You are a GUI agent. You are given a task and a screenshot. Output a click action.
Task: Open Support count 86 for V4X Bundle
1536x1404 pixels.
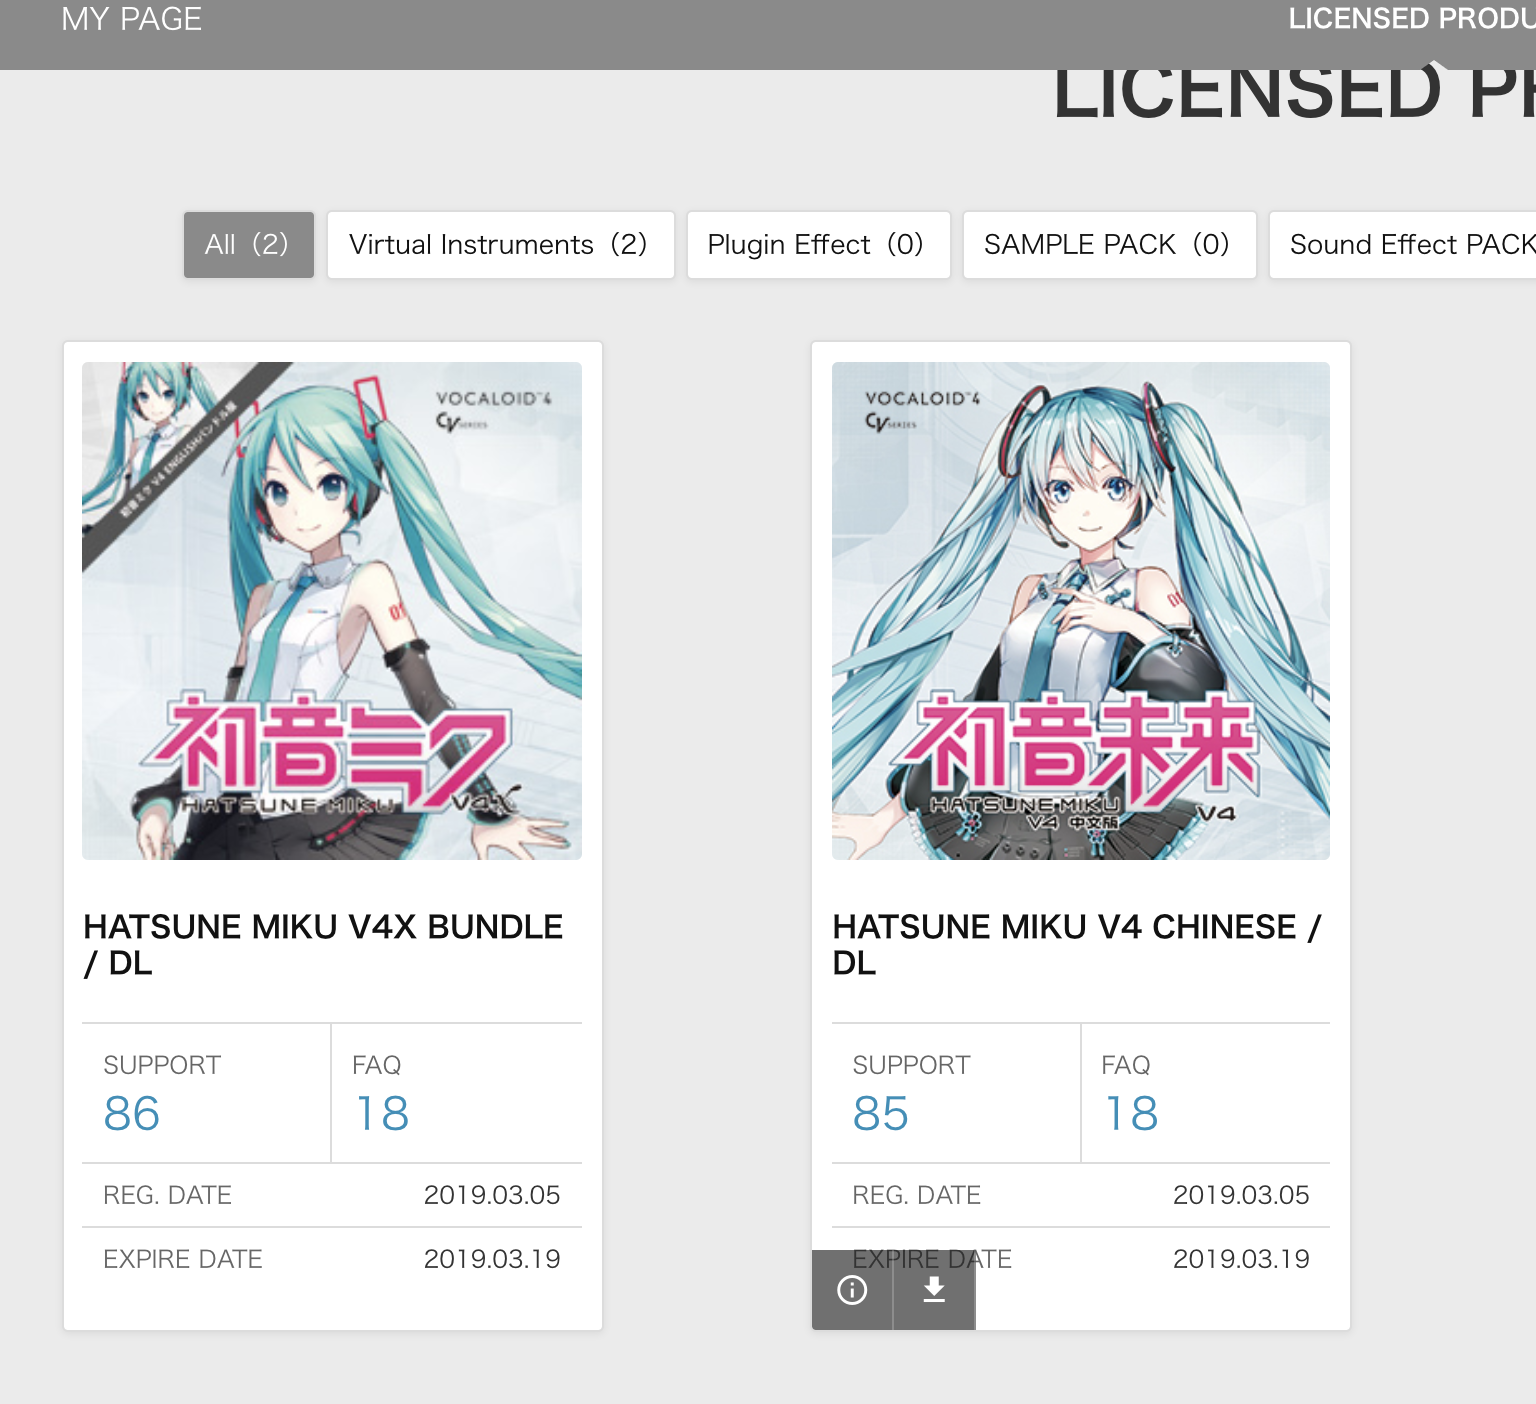(x=132, y=1114)
